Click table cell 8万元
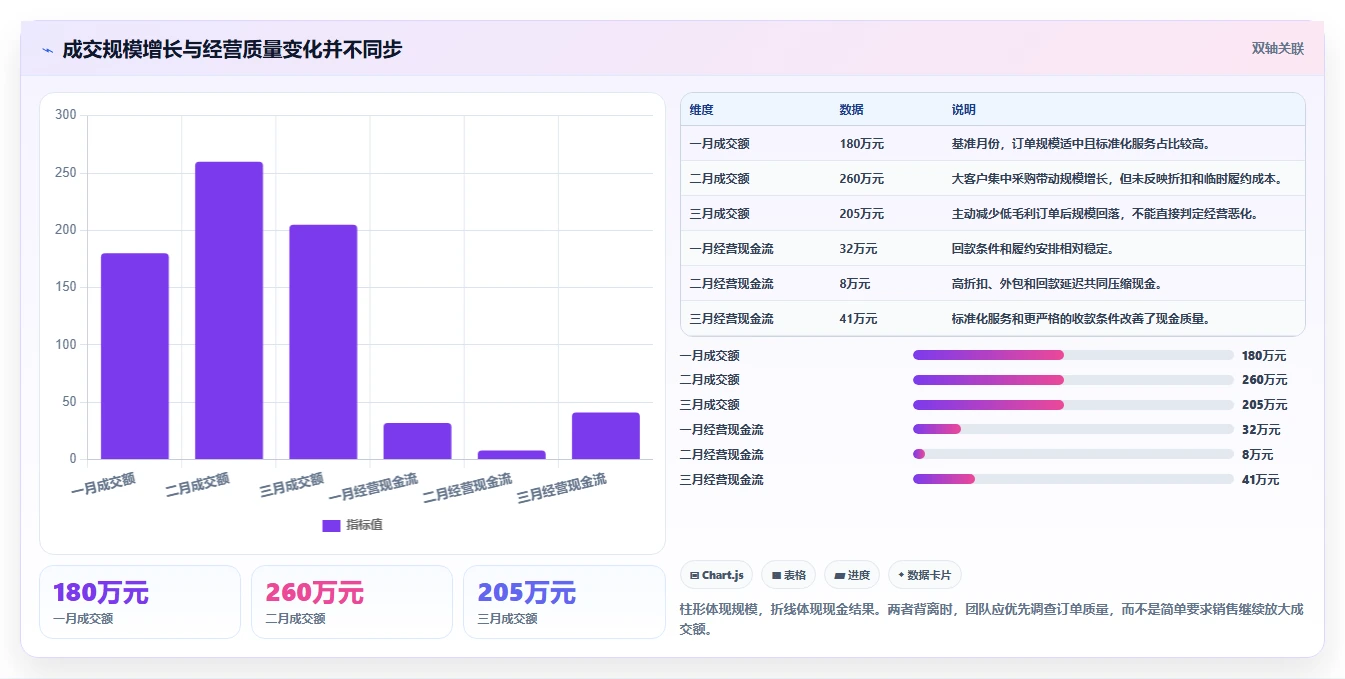 (x=855, y=284)
